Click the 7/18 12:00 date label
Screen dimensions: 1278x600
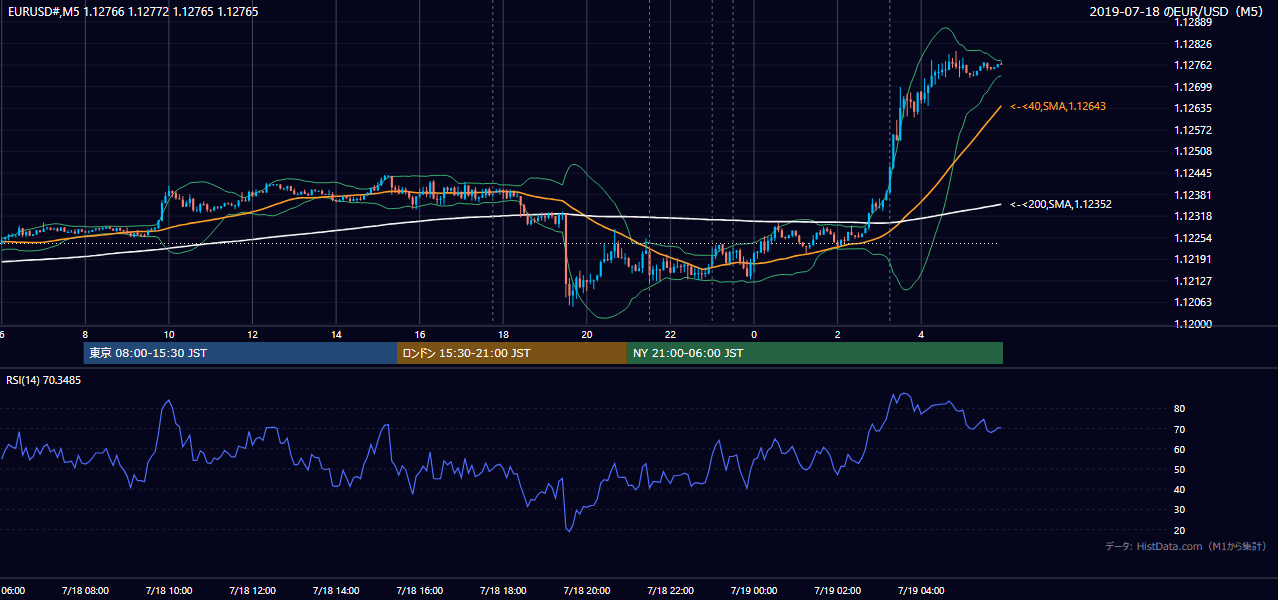pyautogui.click(x=252, y=591)
